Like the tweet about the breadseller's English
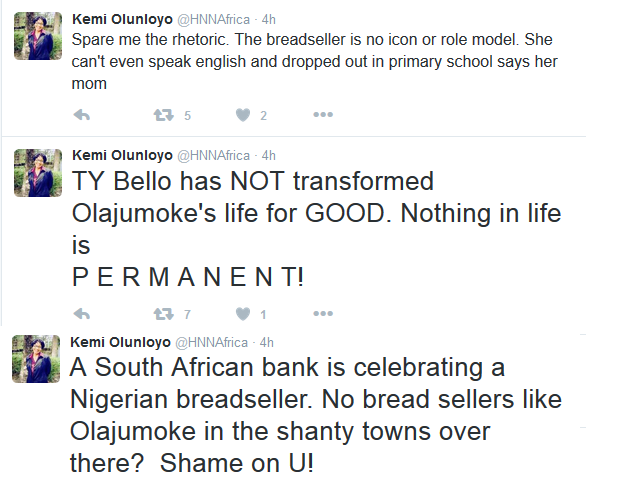 [x=242, y=116]
